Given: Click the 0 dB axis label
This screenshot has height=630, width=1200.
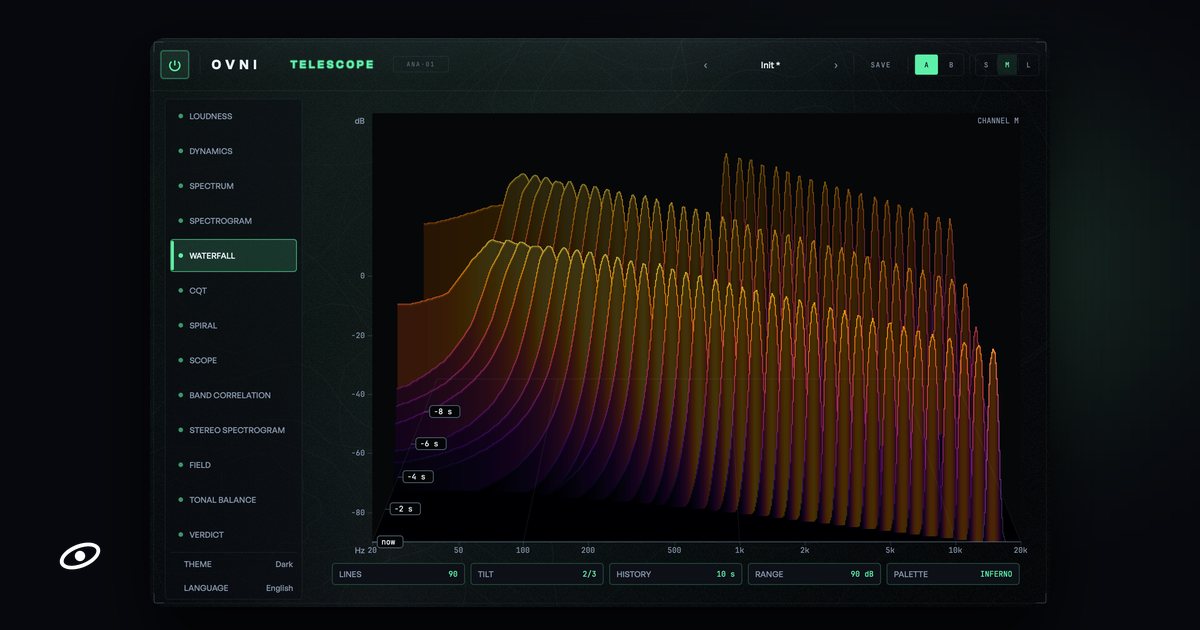Looking at the screenshot, I should (x=362, y=276).
